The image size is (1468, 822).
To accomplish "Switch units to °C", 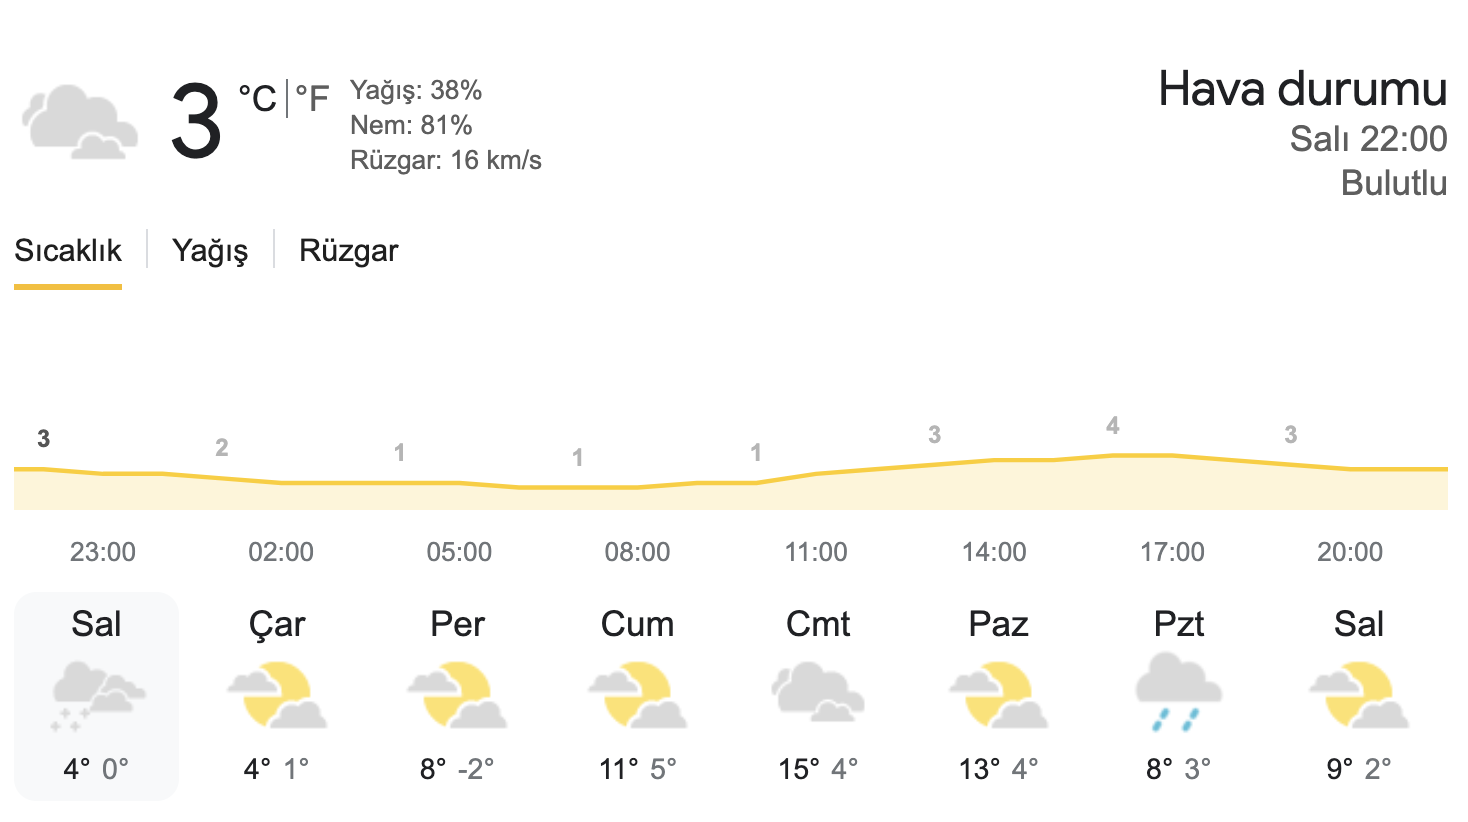I will point(257,98).
